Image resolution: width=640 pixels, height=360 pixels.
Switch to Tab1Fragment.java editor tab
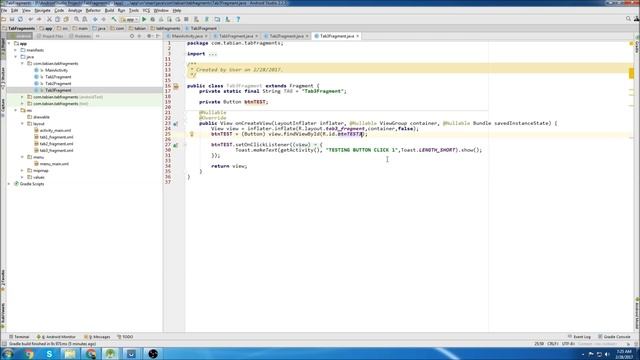point(236,36)
